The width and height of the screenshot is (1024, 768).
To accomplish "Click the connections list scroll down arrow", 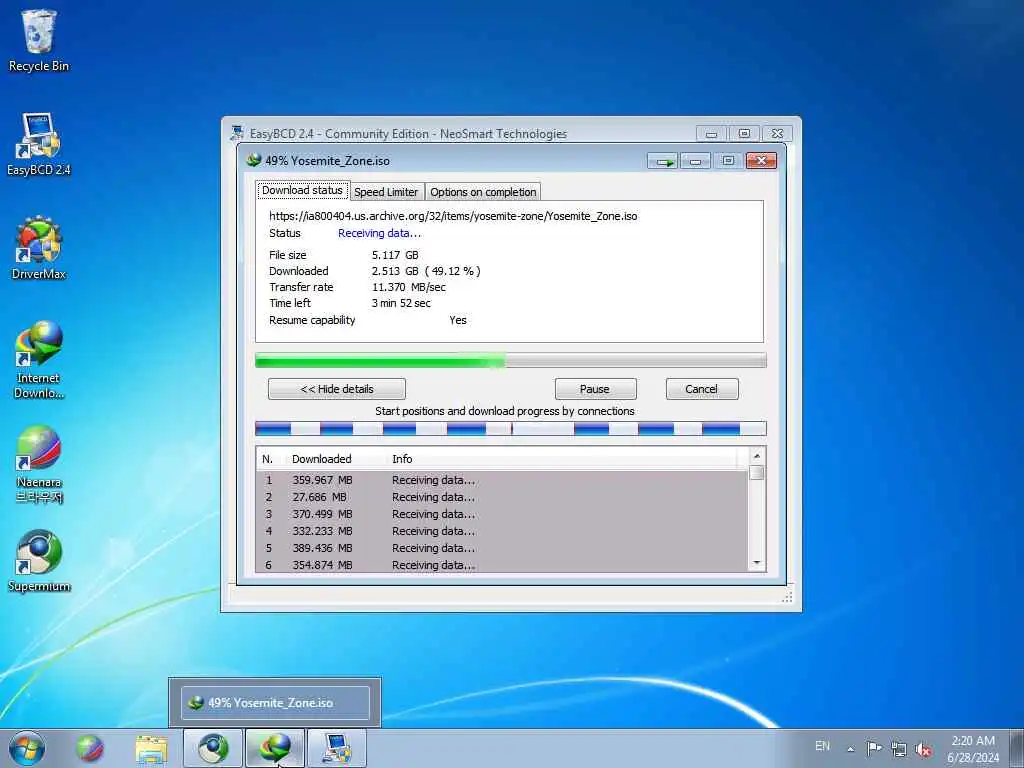I will (757, 564).
